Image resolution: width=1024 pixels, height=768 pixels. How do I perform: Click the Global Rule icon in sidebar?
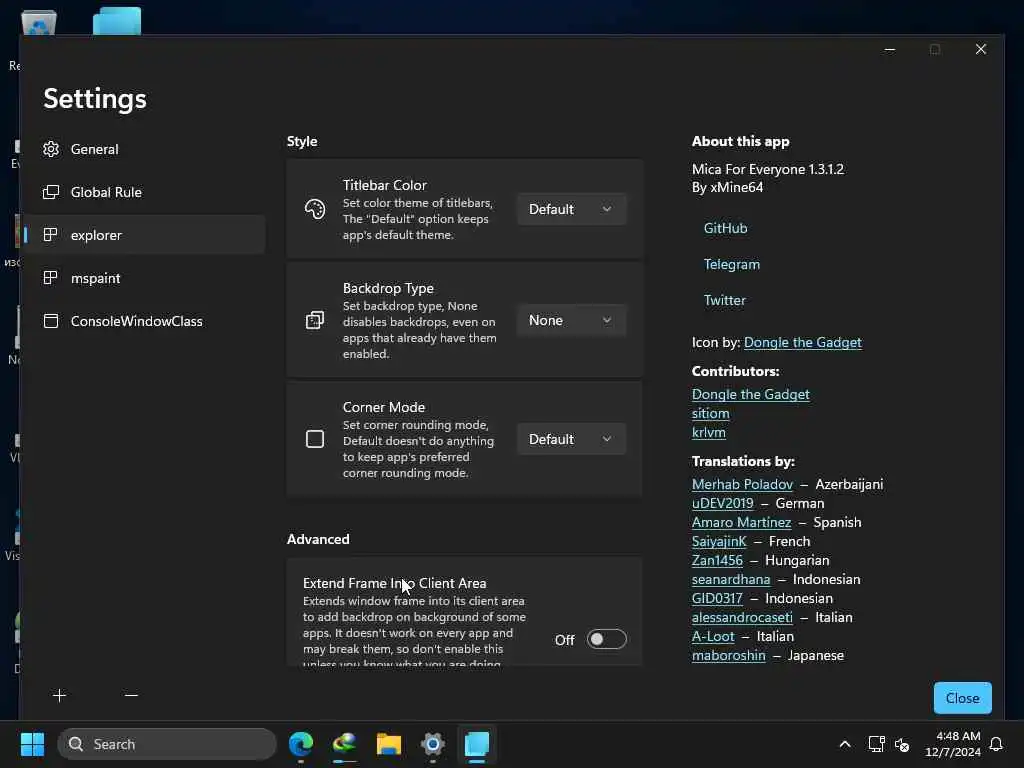click(51, 192)
